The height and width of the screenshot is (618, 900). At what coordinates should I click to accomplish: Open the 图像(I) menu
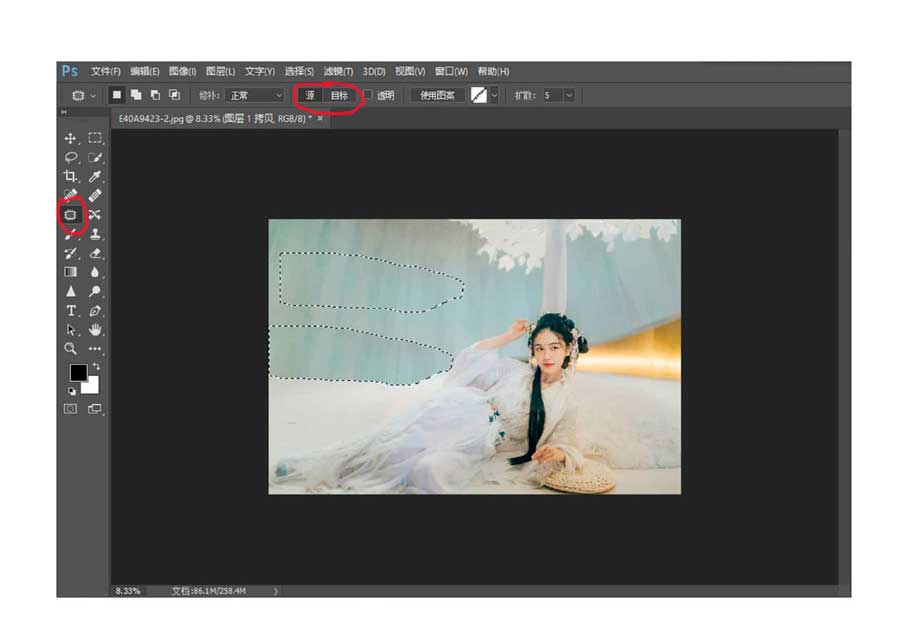pyautogui.click(x=182, y=71)
